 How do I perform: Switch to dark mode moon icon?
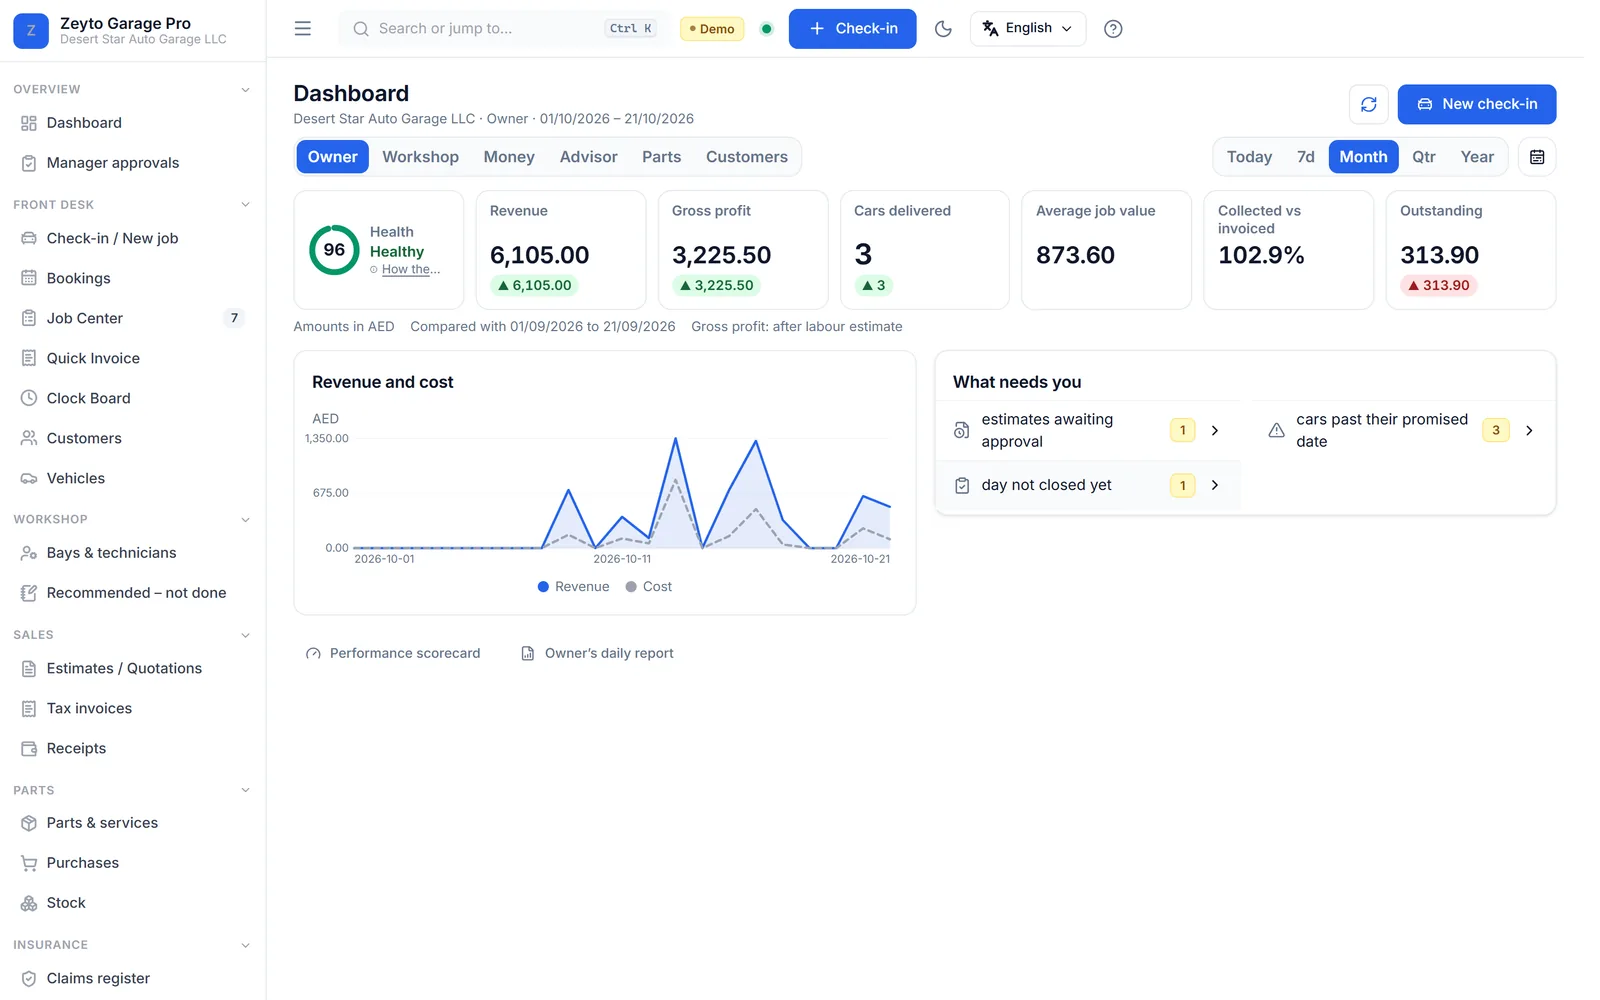(943, 29)
